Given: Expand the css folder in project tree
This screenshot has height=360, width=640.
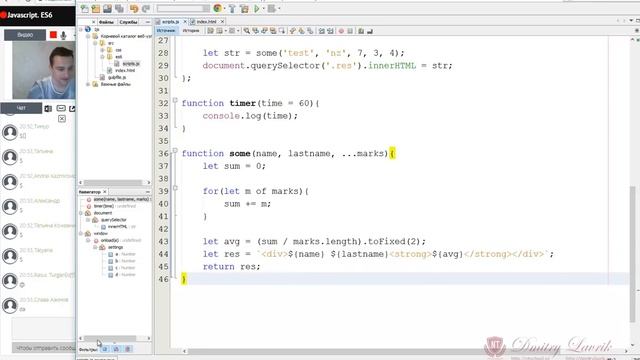Looking at the screenshot, I should (102, 50).
